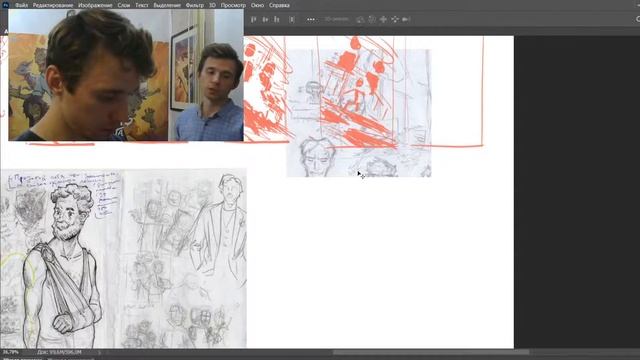Image resolution: width=640 pixels, height=360 pixels.
Task: Click the document size info in status bar
Action: coord(59,352)
